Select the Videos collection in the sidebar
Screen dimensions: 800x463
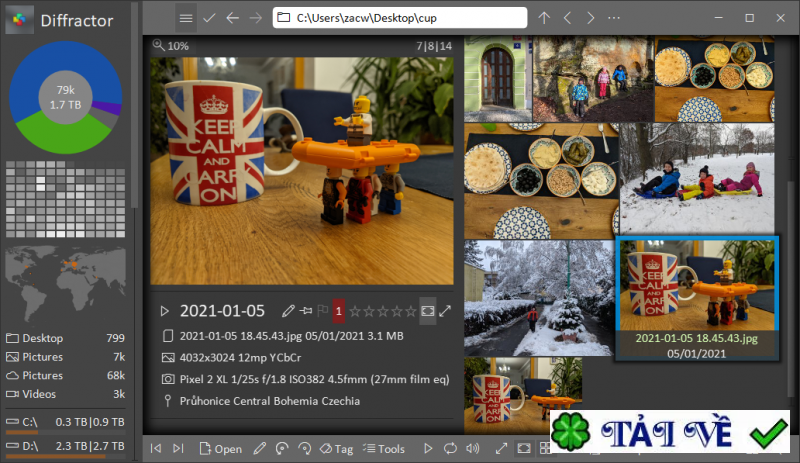coord(65,394)
